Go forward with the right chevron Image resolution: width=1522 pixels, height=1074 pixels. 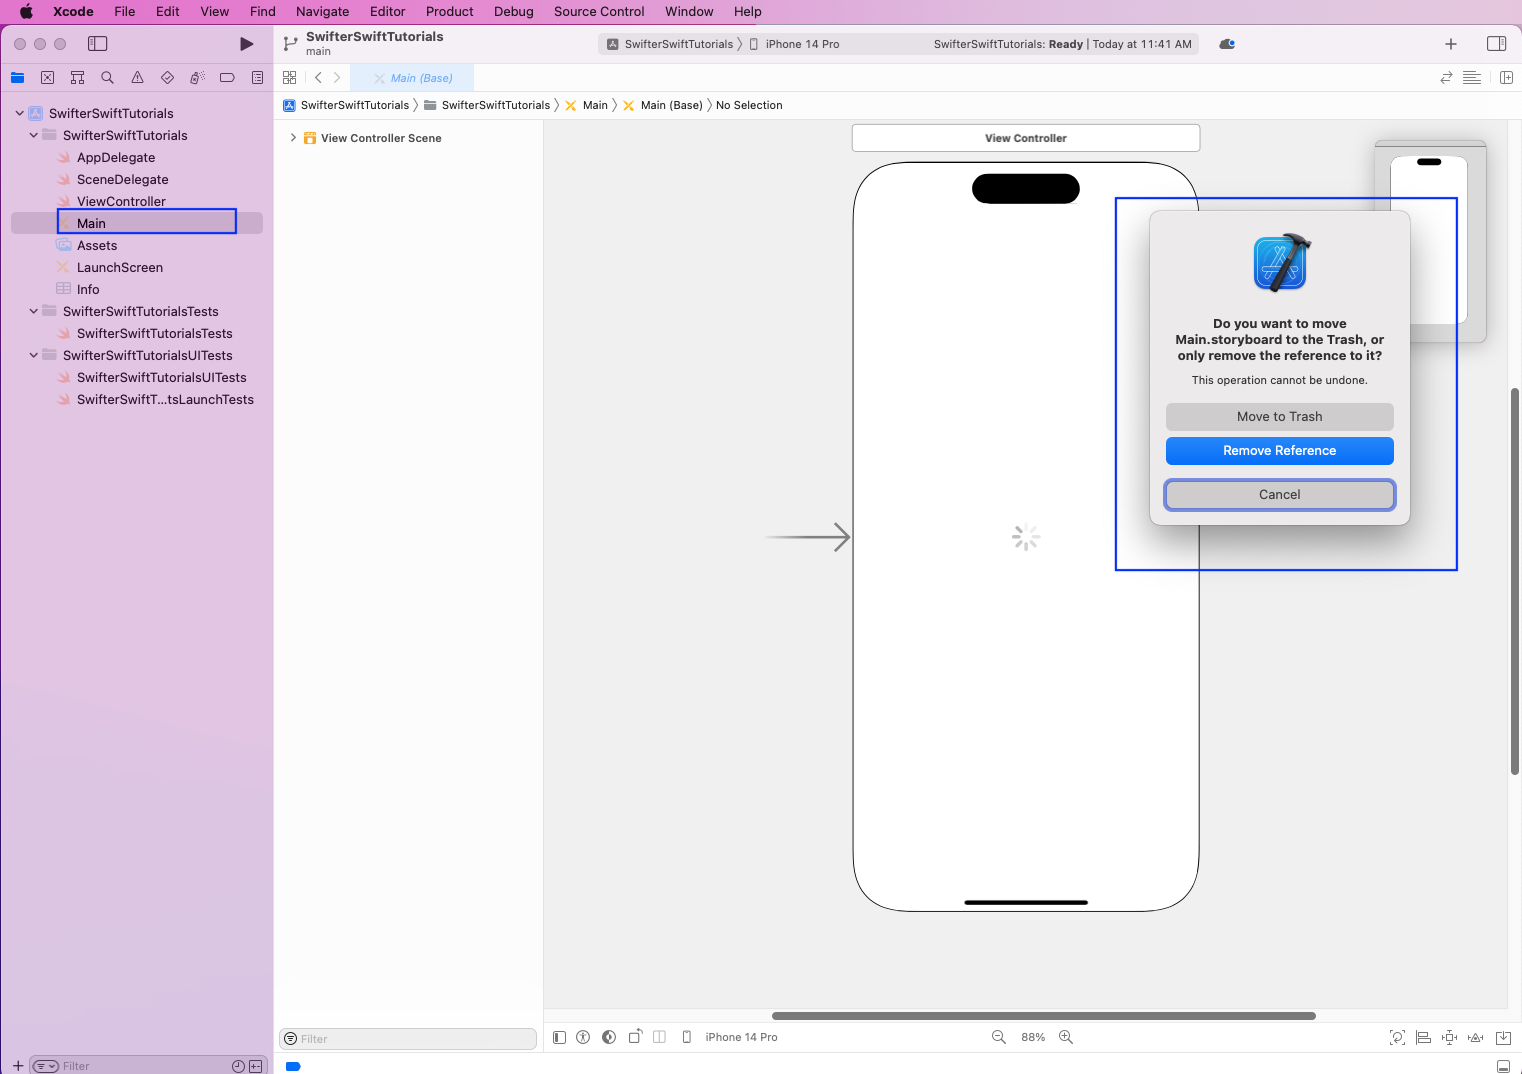click(337, 78)
